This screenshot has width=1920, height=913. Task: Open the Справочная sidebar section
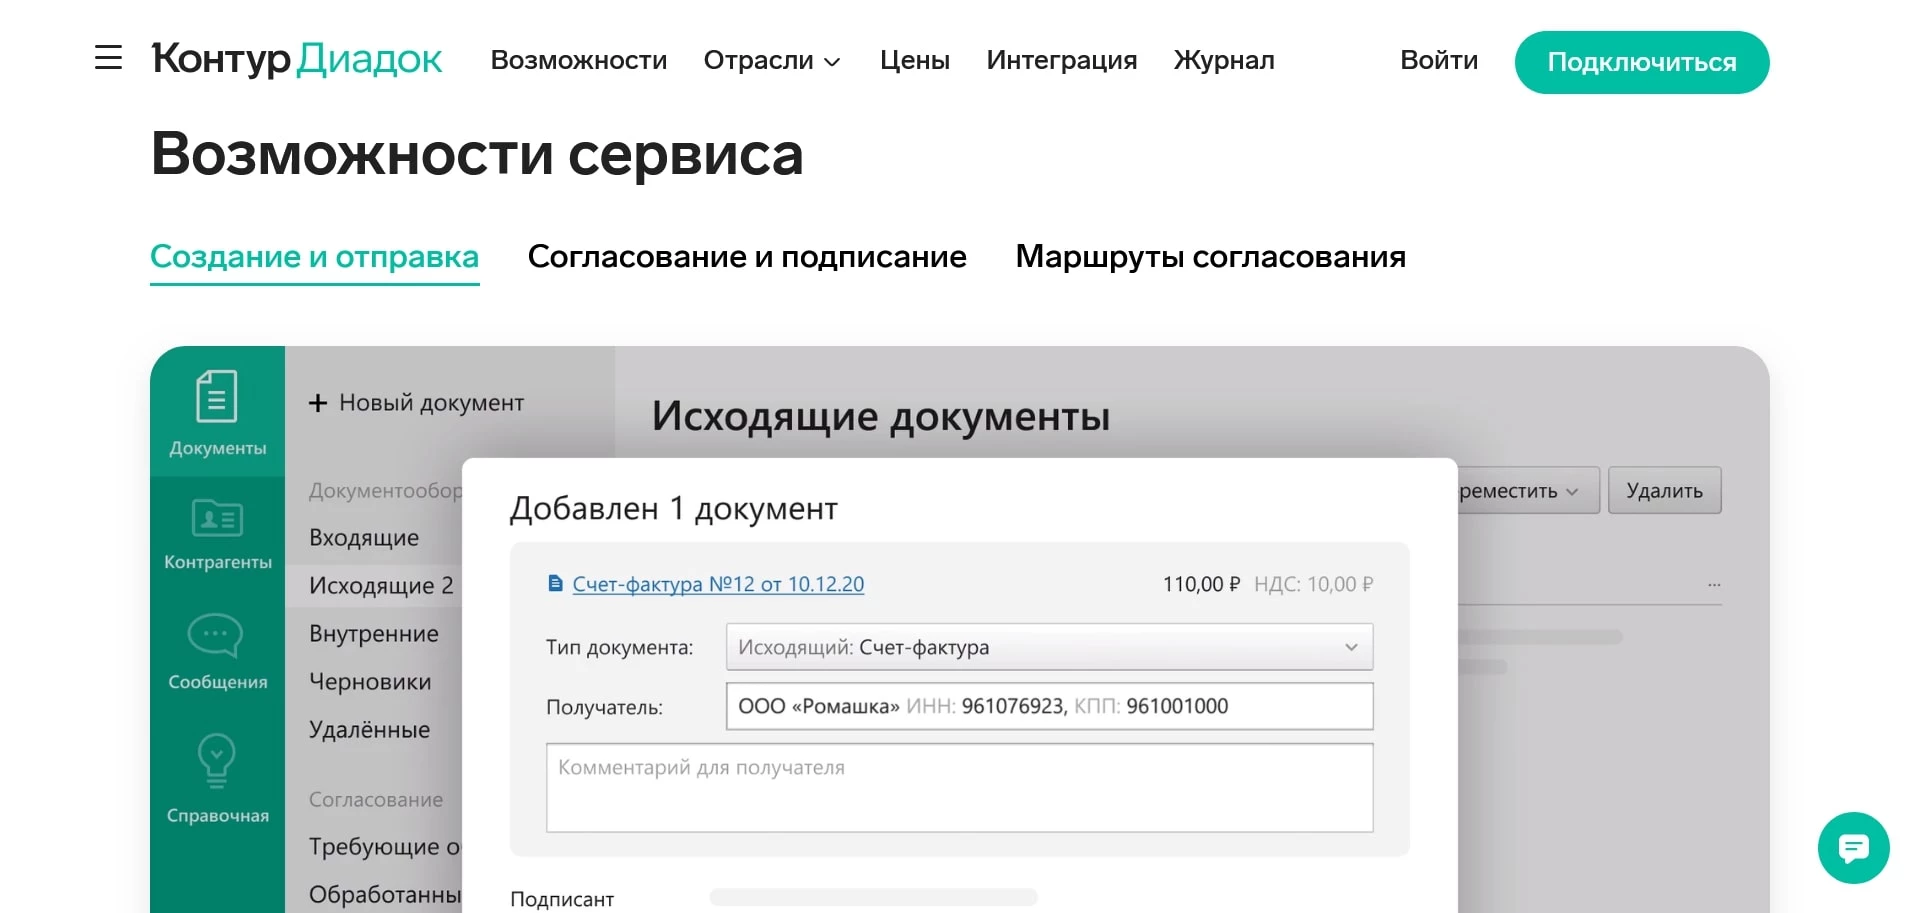(x=216, y=778)
